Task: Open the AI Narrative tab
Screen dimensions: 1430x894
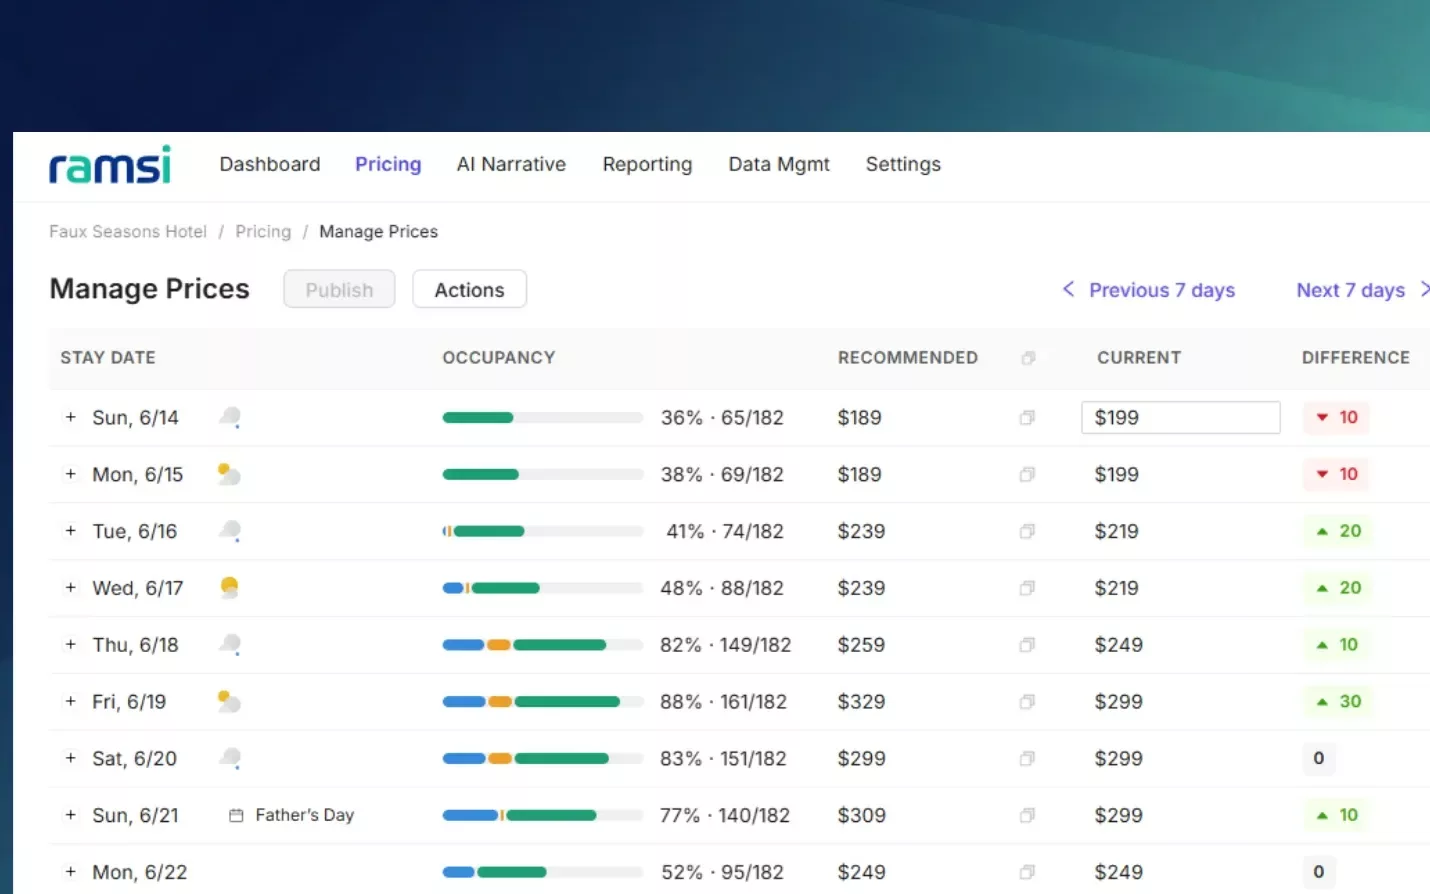Action: tap(511, 164)
